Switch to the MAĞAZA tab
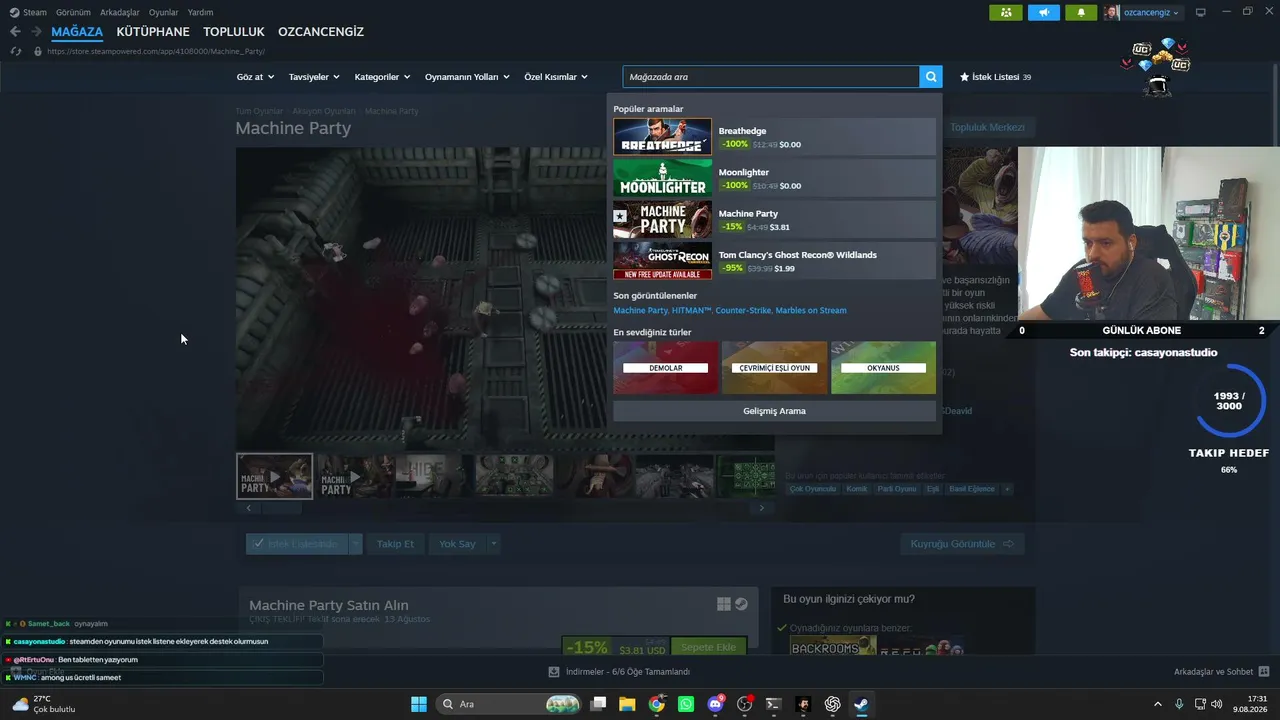This screenshot has width=1280, height=720. point(77,32)
